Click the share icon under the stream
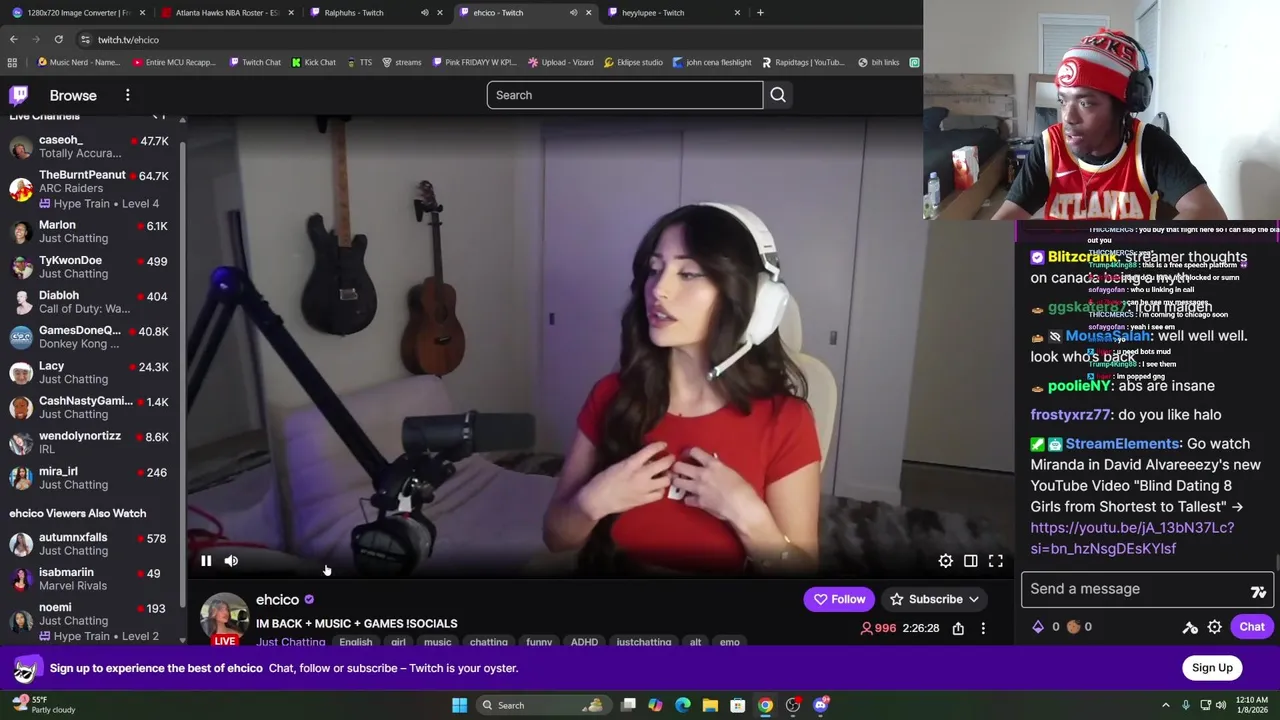This screenshot has height=720, width=1280. click(958, 628)
